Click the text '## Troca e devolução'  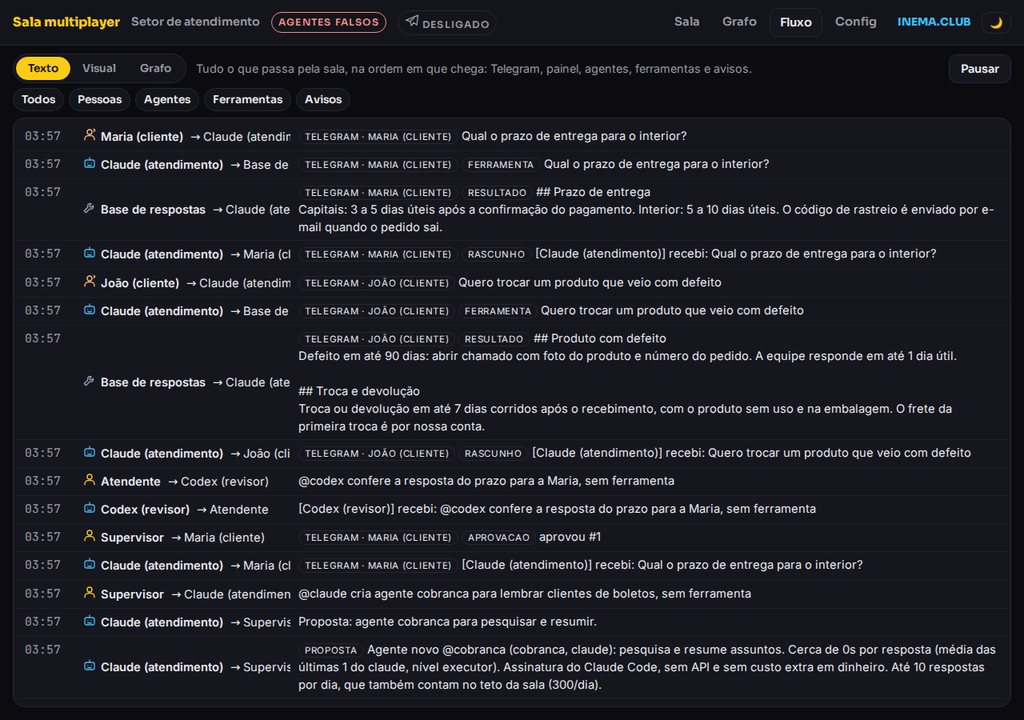point(359,391)
